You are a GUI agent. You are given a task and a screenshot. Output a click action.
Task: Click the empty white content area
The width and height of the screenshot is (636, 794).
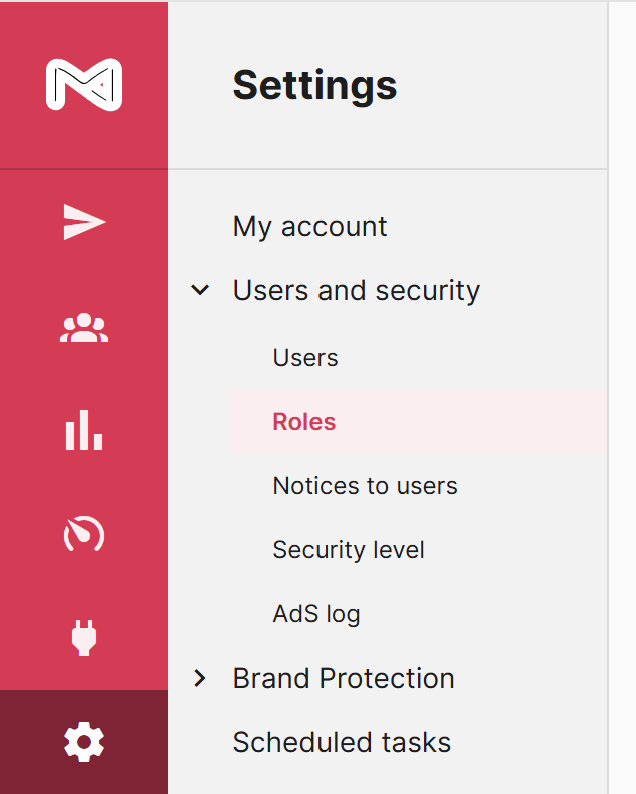[x=622, y=400]
